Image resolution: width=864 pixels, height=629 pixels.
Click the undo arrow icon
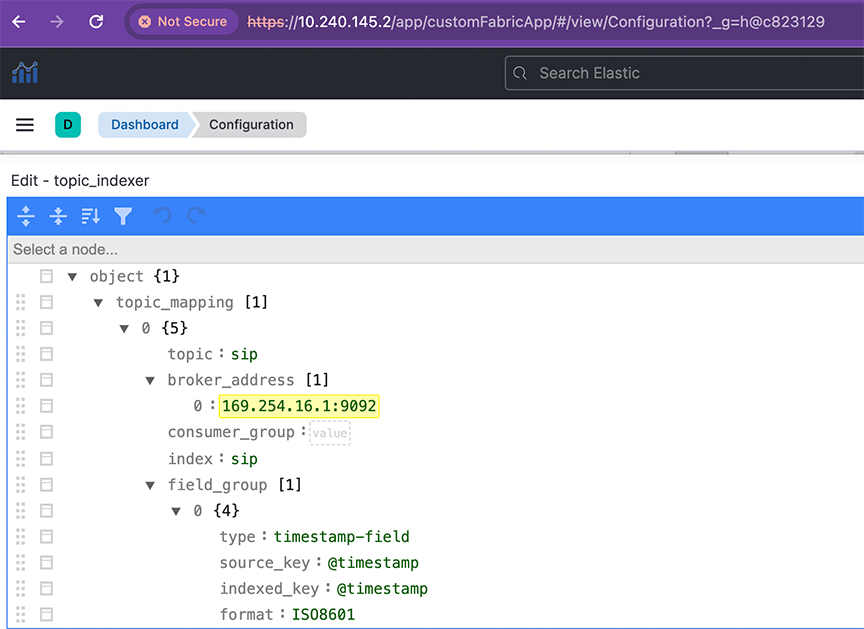(x=163, y=216)
